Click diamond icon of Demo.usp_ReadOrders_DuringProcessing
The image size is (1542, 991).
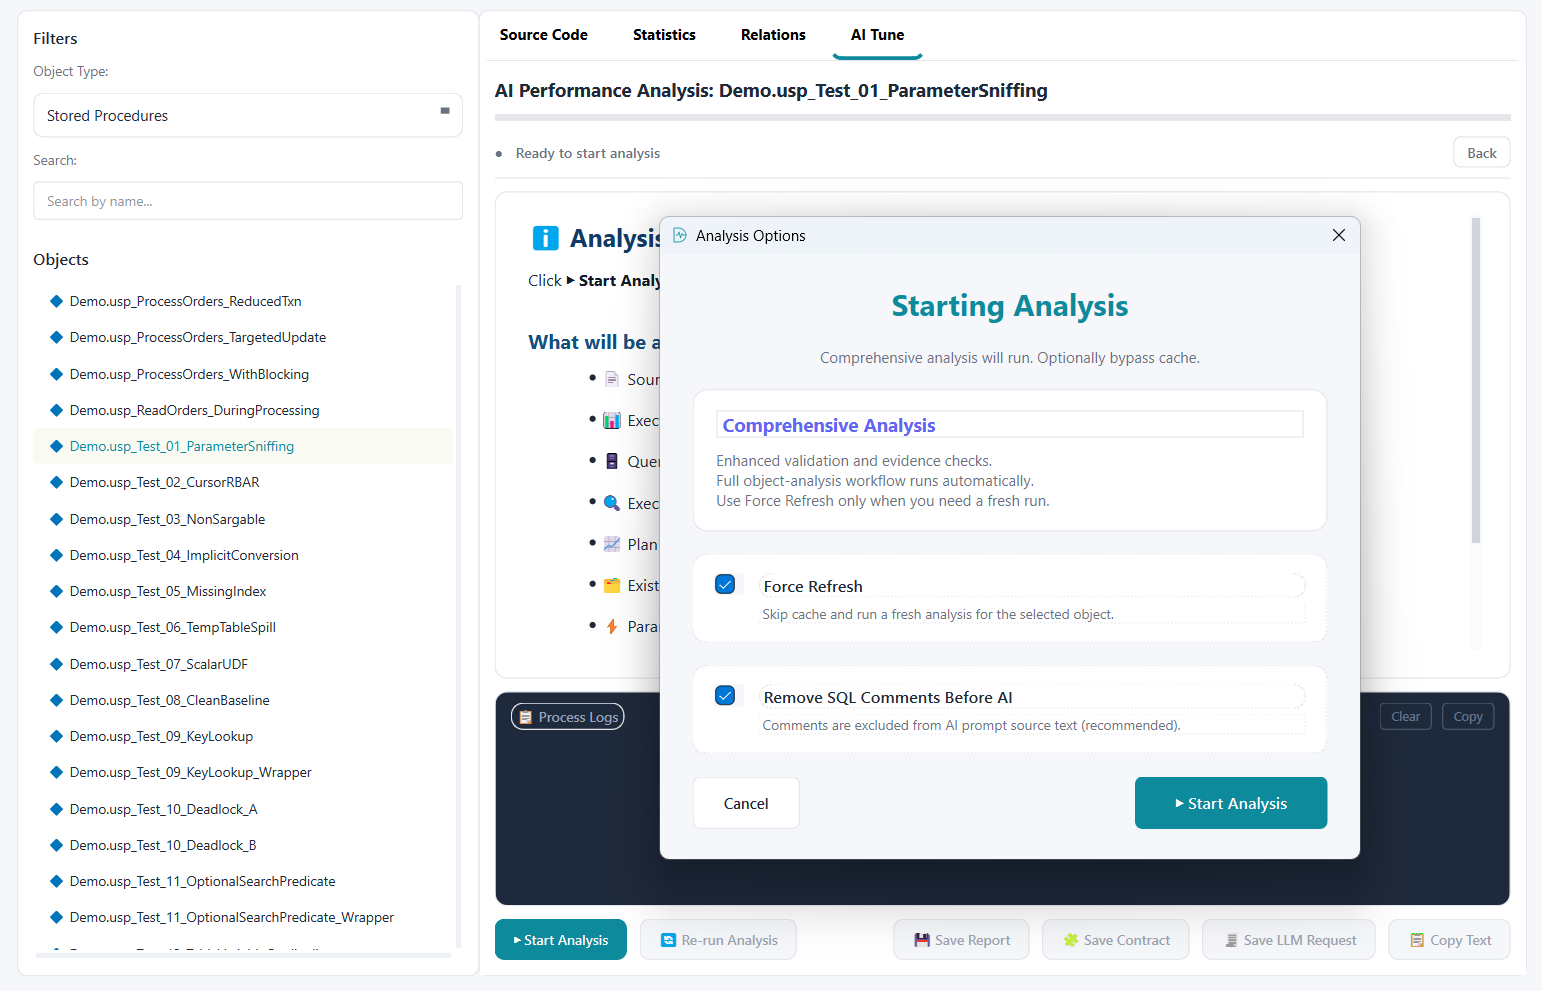coord(57,410)
